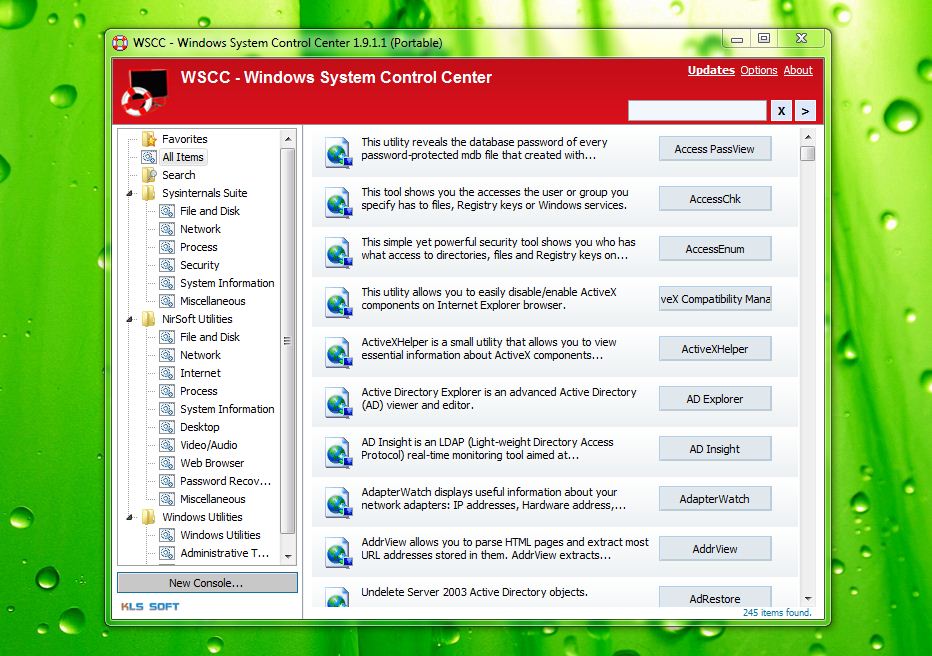Collapse the Sysinternals Suite tree node
Image resolution: width=932 pixels, height=656 pixels.
(130, 193)
